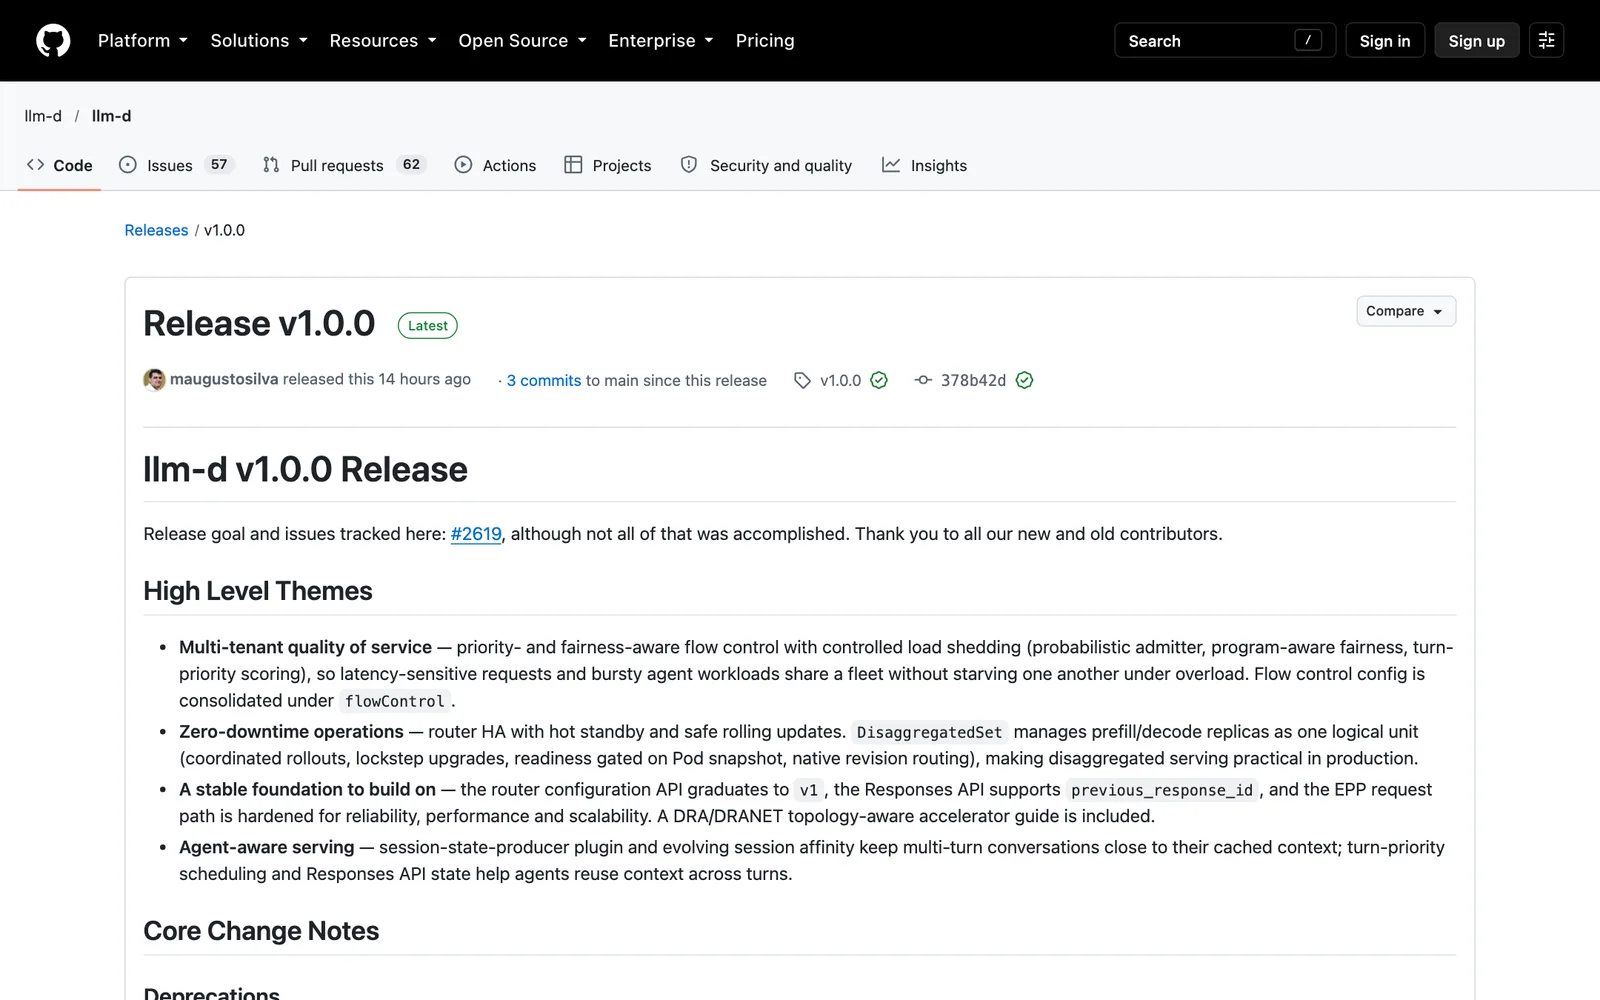Click the Release v1.0.0 title
The width and height of the screenshot is (1600, 1000).
(259, 324)
